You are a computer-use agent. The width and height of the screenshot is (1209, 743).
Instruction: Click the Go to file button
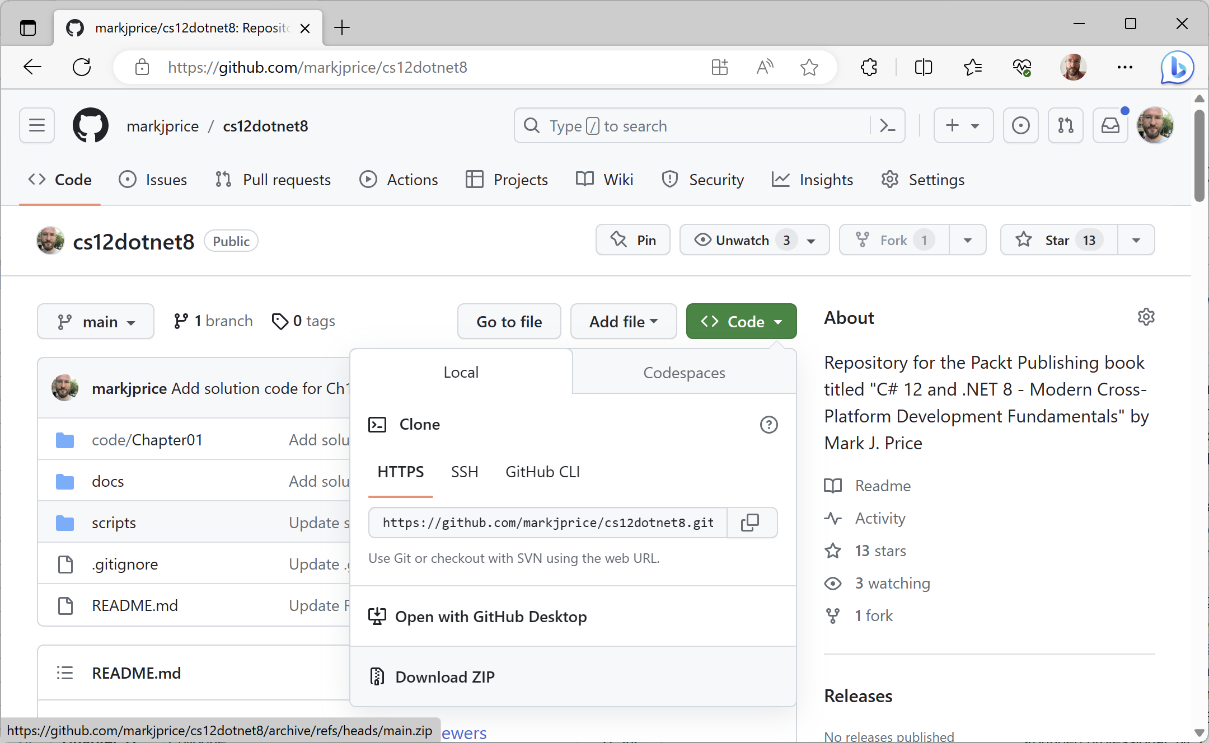[x=509, y=321]
